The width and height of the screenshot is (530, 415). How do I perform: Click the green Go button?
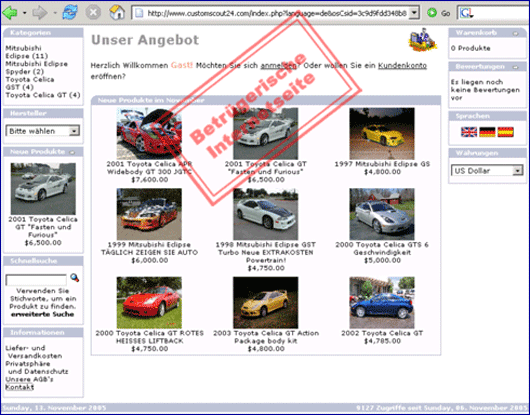[438, 13]
